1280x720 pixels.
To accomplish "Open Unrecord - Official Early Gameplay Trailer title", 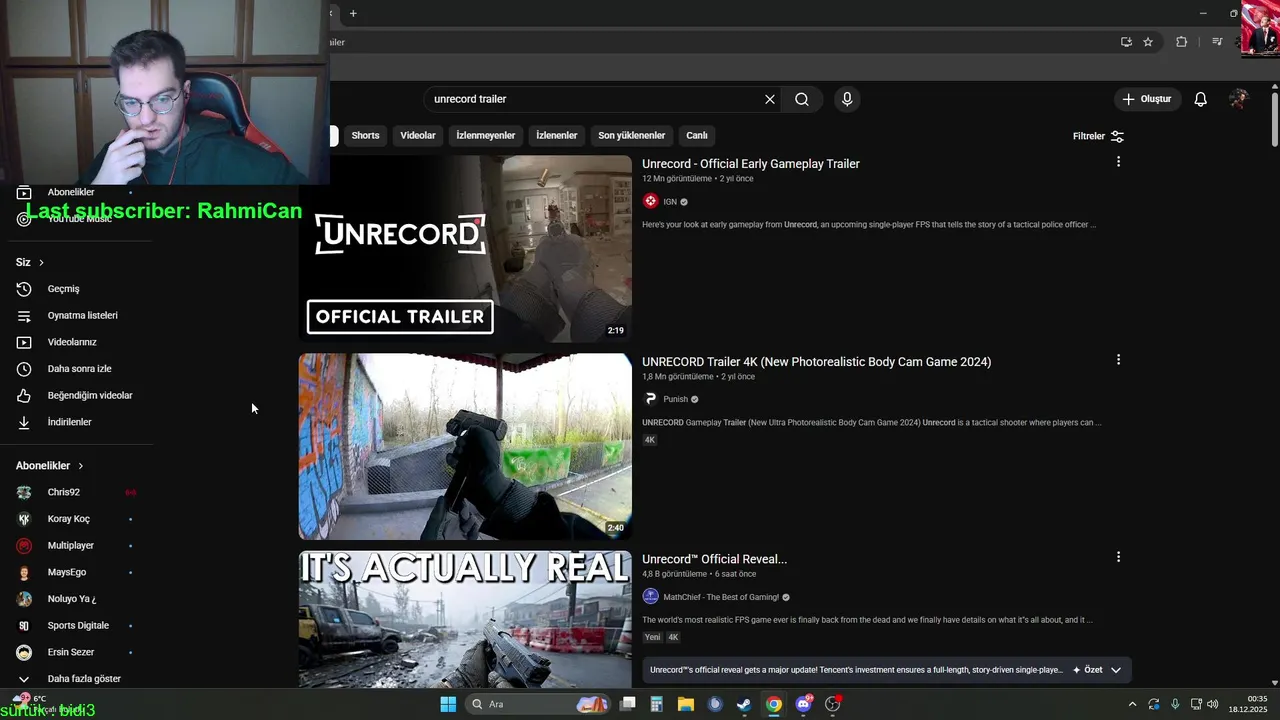I will pyautogui.click(x=751, y=164).
